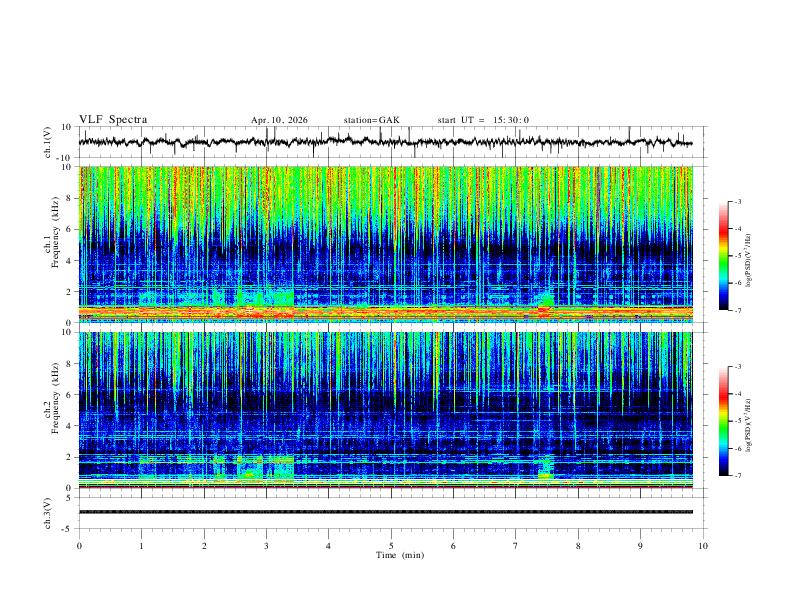Click the "10" tick on the time axis
Image resolution: width=792 pixels, height=612 pixels.
point(703,546)
